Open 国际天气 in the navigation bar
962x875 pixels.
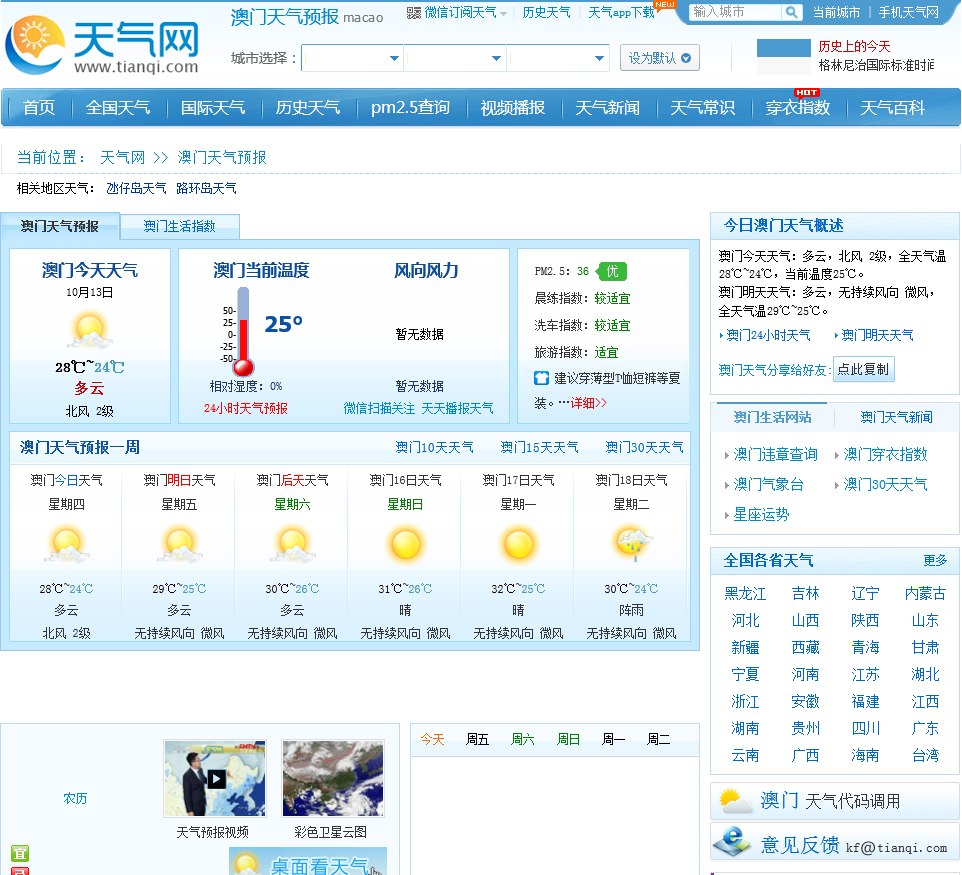click(x=213, y=107)
